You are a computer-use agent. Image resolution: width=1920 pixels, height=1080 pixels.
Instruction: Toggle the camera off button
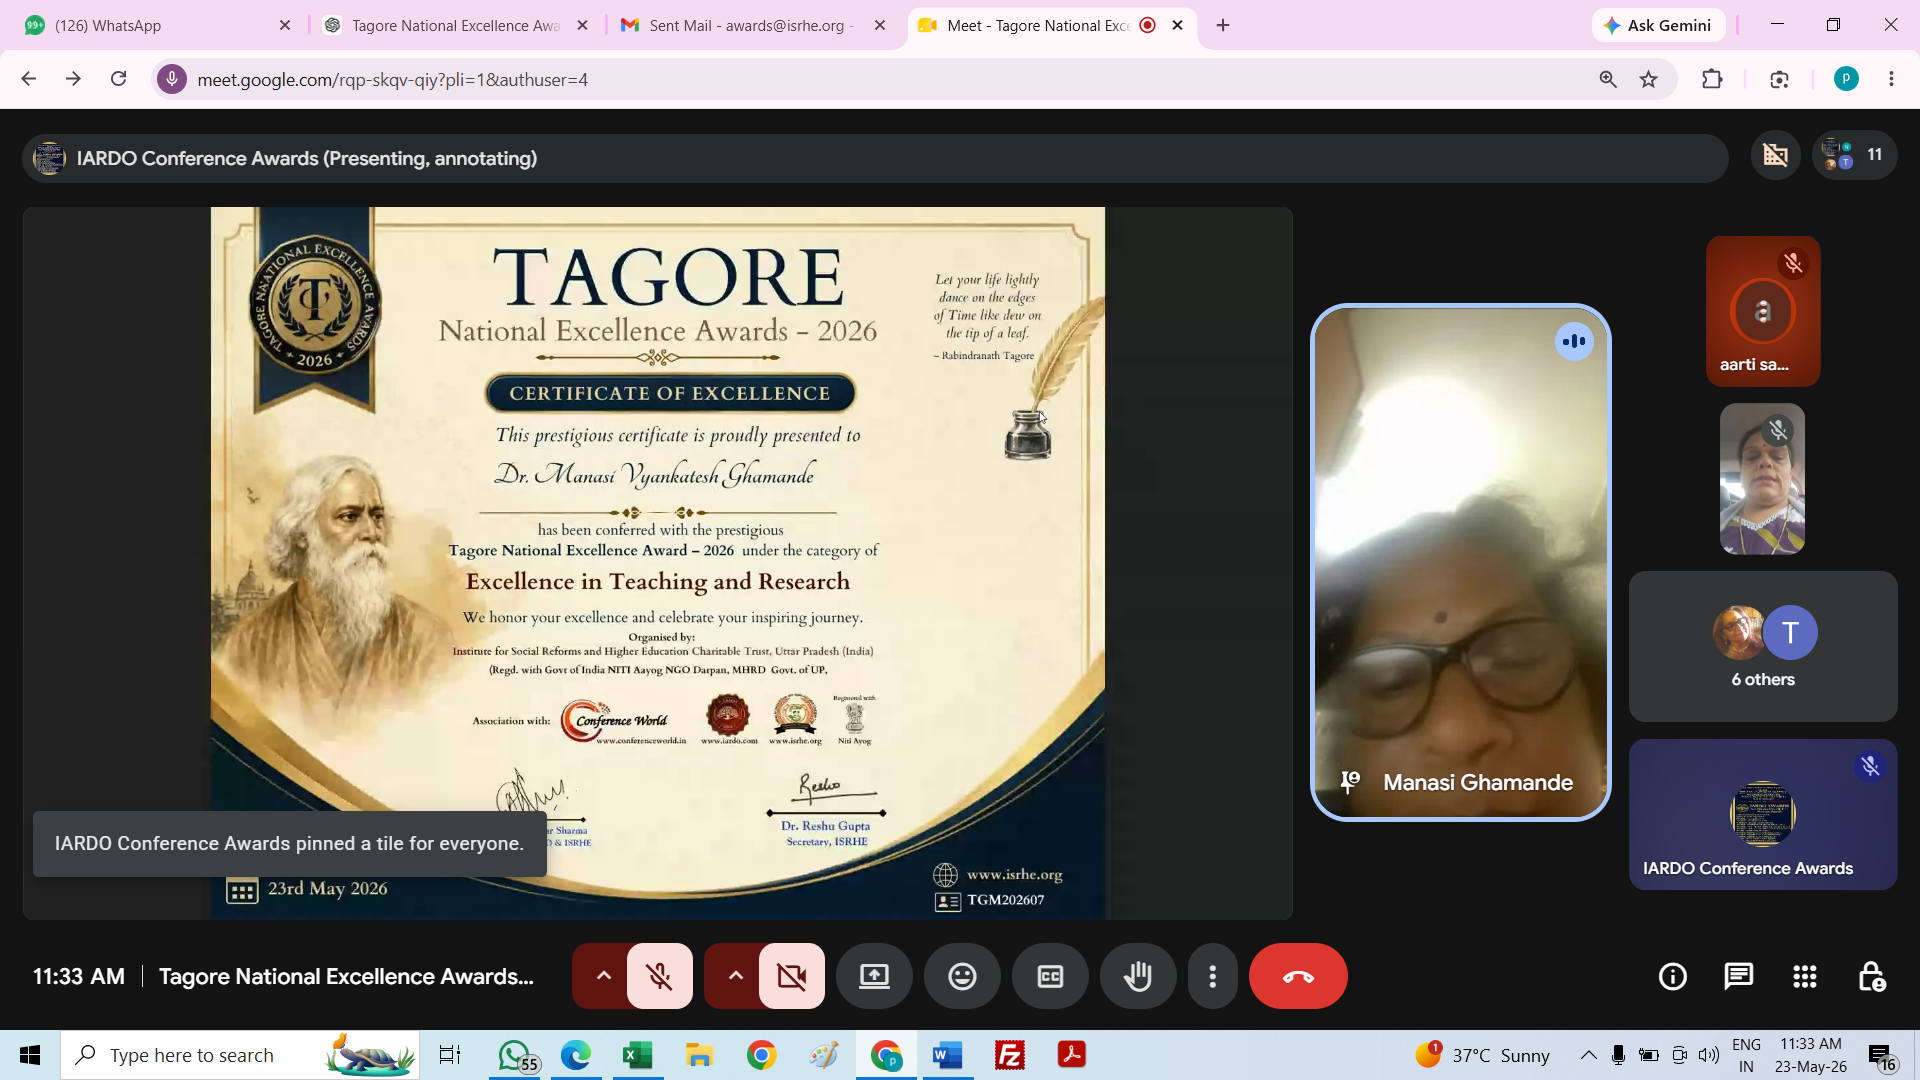[791, 976]
